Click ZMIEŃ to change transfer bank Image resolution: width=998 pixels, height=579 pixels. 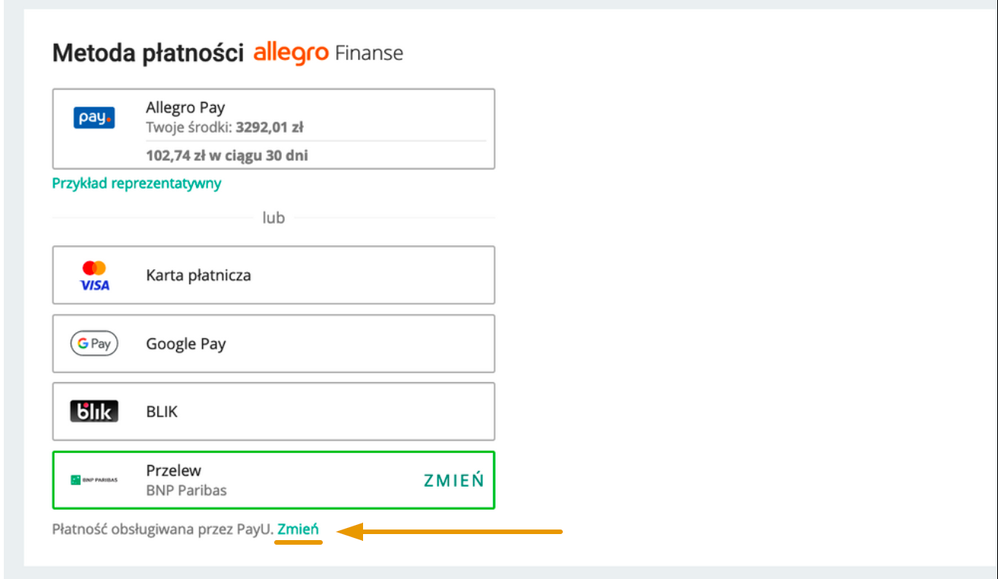point(454,480)
